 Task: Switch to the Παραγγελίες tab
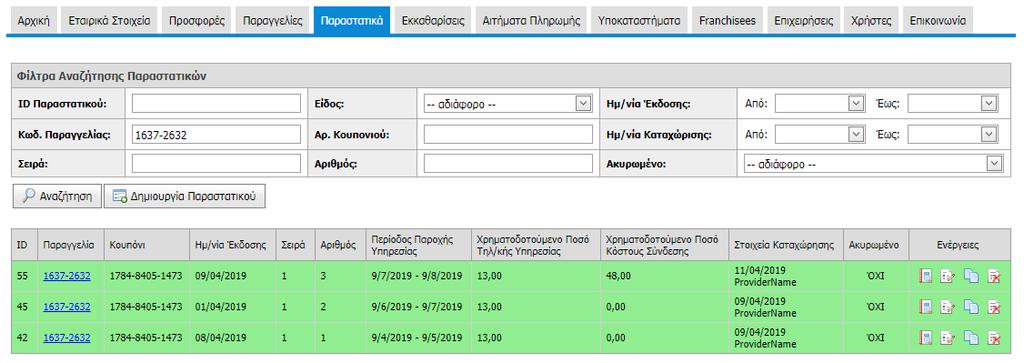[272, 20]
